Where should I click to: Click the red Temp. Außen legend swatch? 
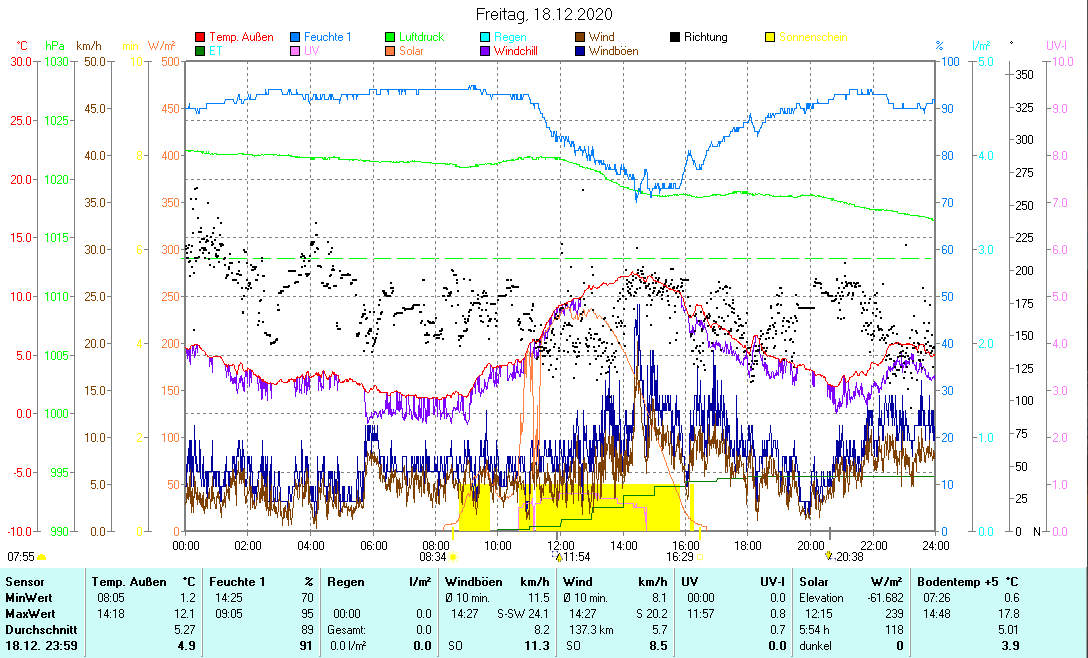[x=200, y=37]
